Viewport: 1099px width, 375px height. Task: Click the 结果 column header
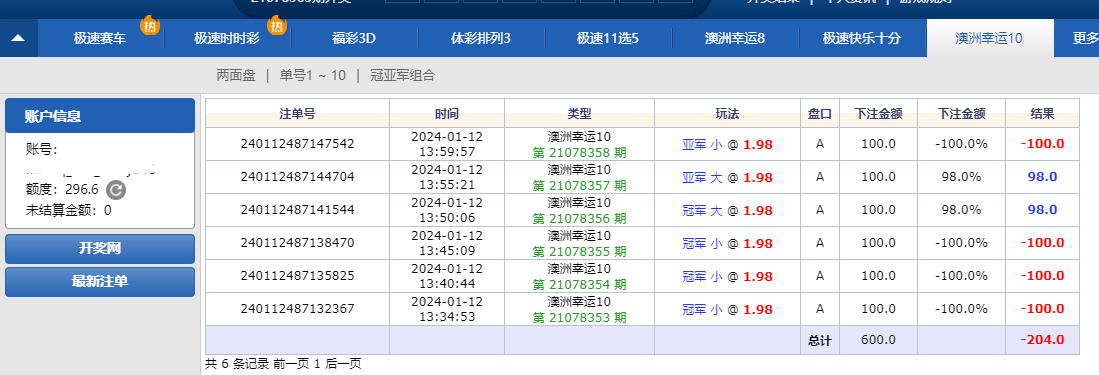(x=1042, y=114)
